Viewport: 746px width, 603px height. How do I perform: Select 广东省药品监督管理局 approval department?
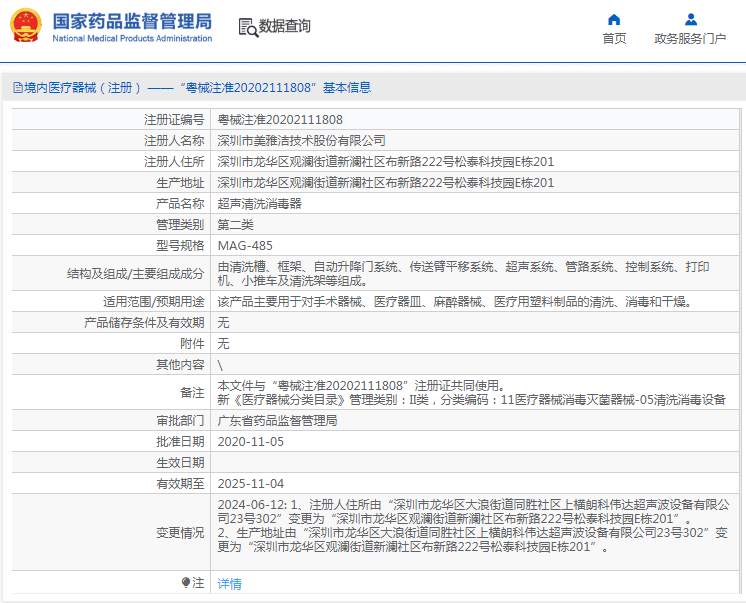coord(277,421)
